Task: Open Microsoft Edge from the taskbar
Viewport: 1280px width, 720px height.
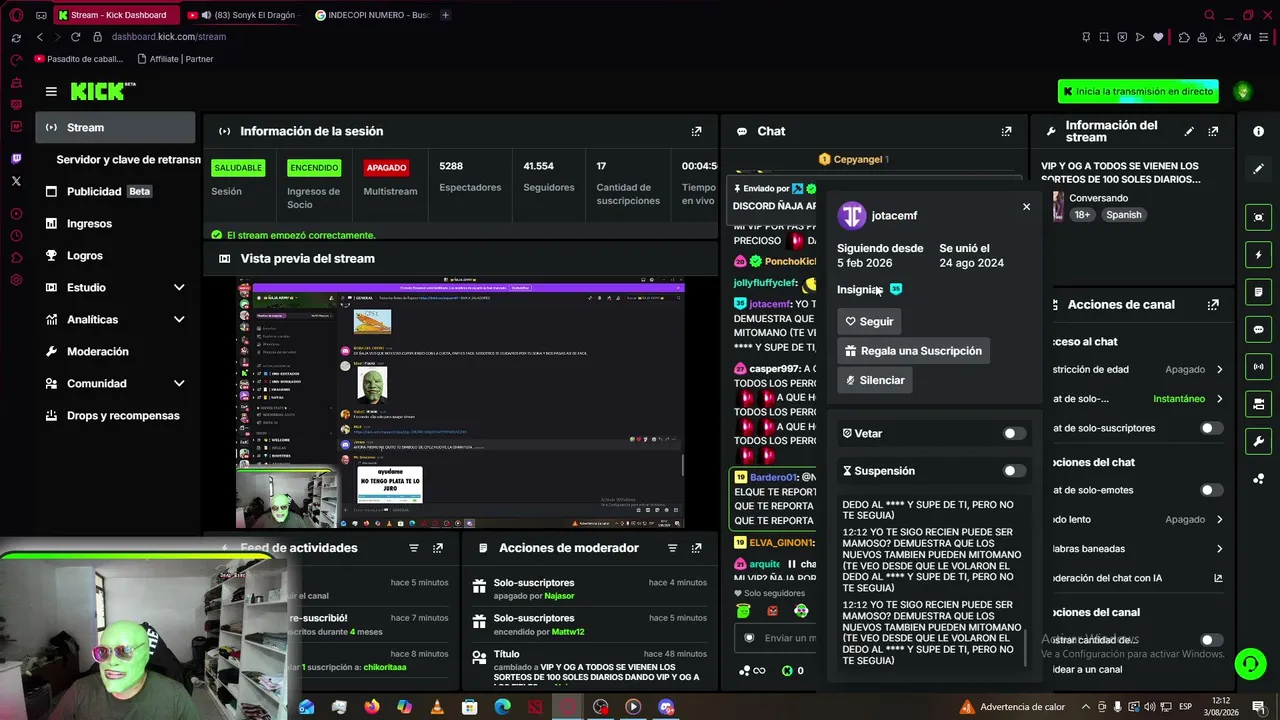Action: coord(502,707)
